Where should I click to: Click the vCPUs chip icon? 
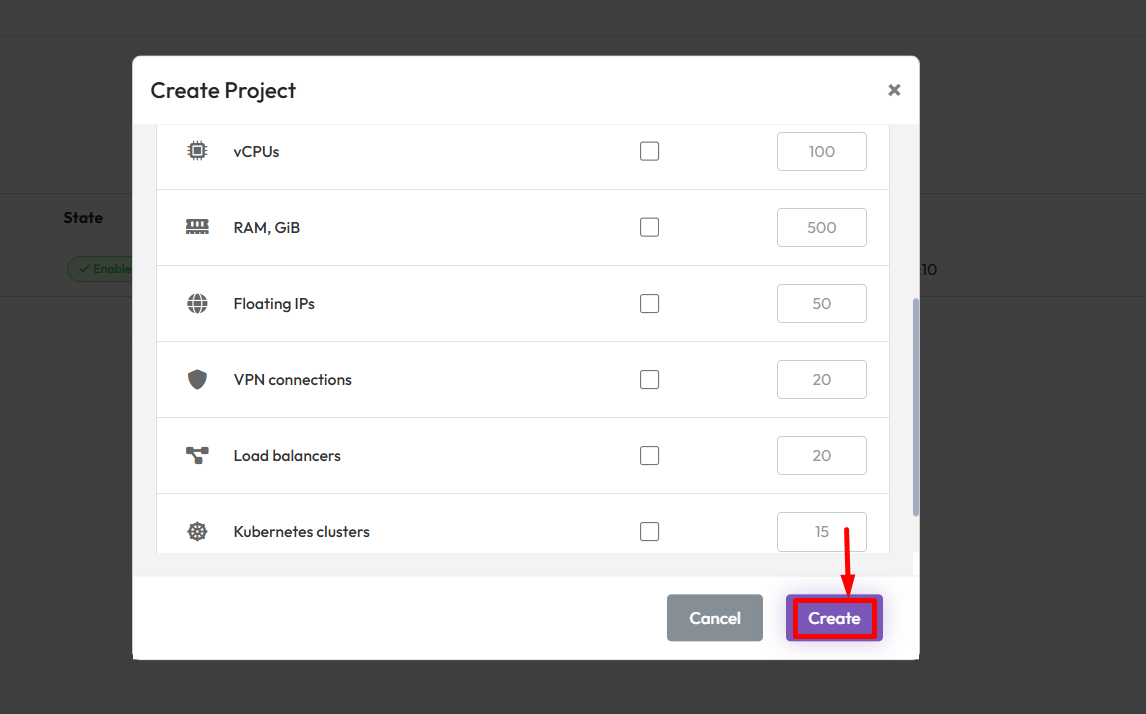pyautogui.click(x=197, y=151)
